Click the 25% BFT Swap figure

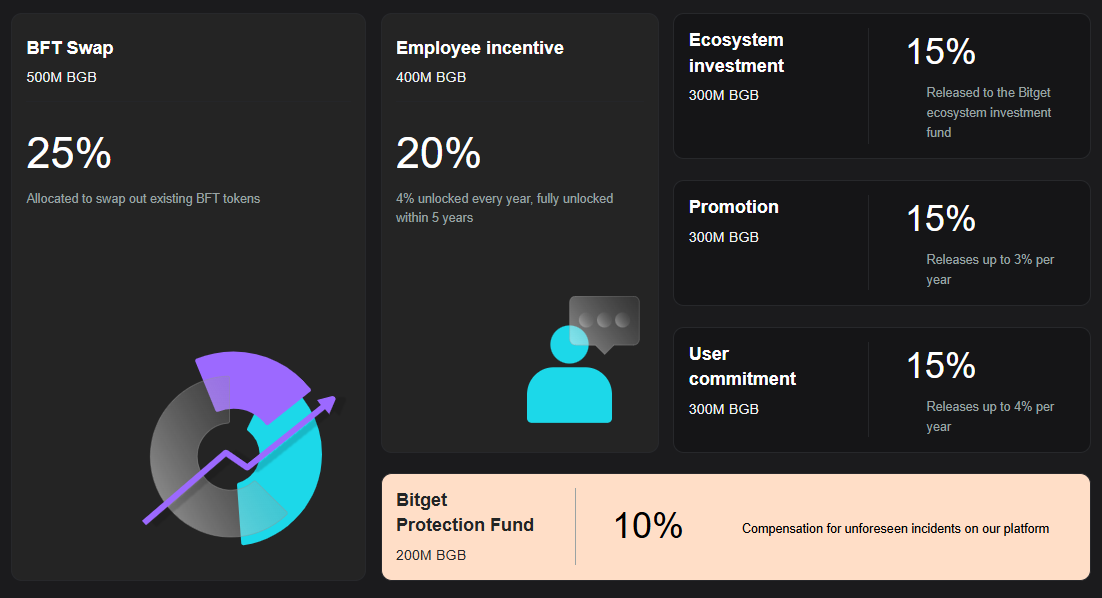click(x=69, y=153)
